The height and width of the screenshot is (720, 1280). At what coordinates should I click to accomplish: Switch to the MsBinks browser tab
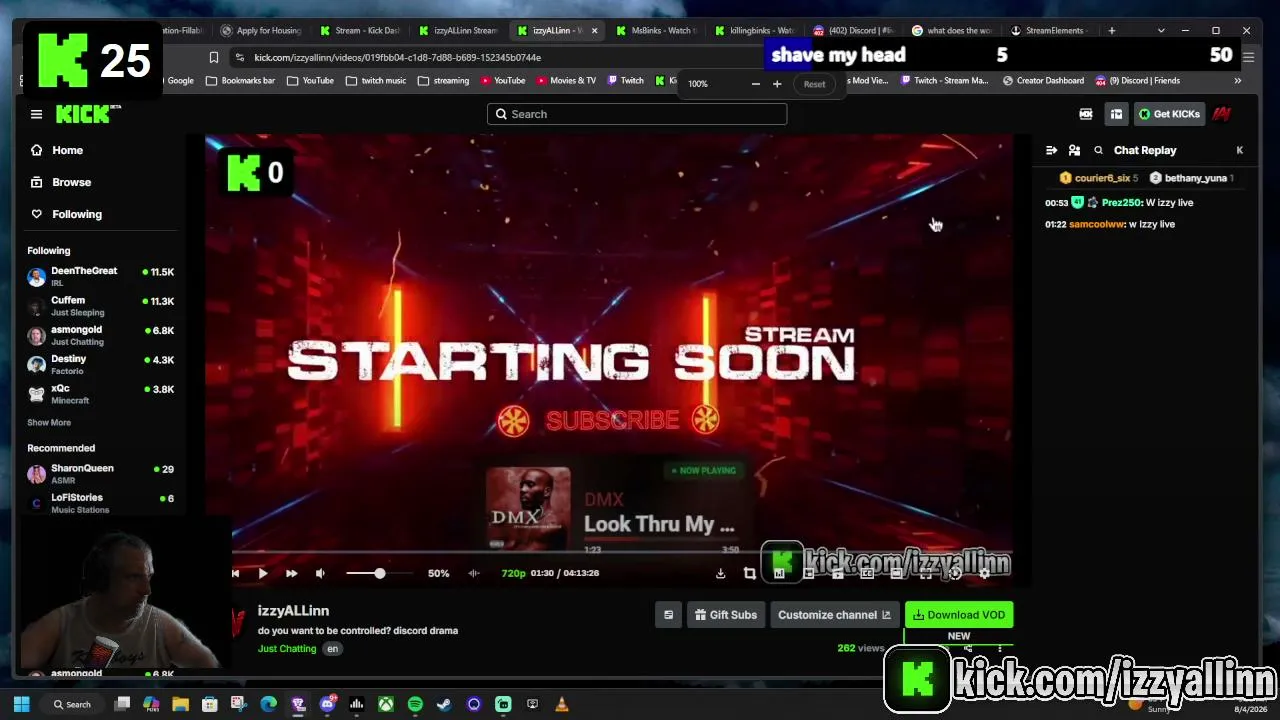pyautogui.click(x=655, y=31)
